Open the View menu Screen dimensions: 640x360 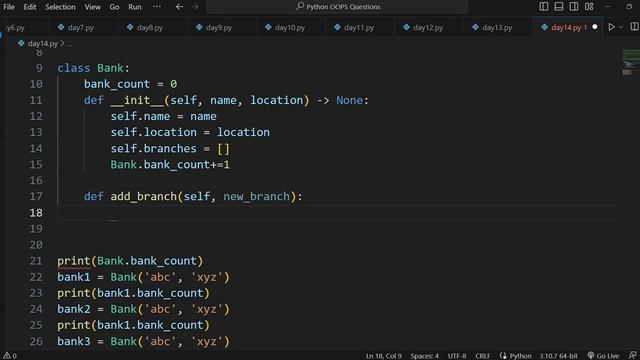pos(93,7)
